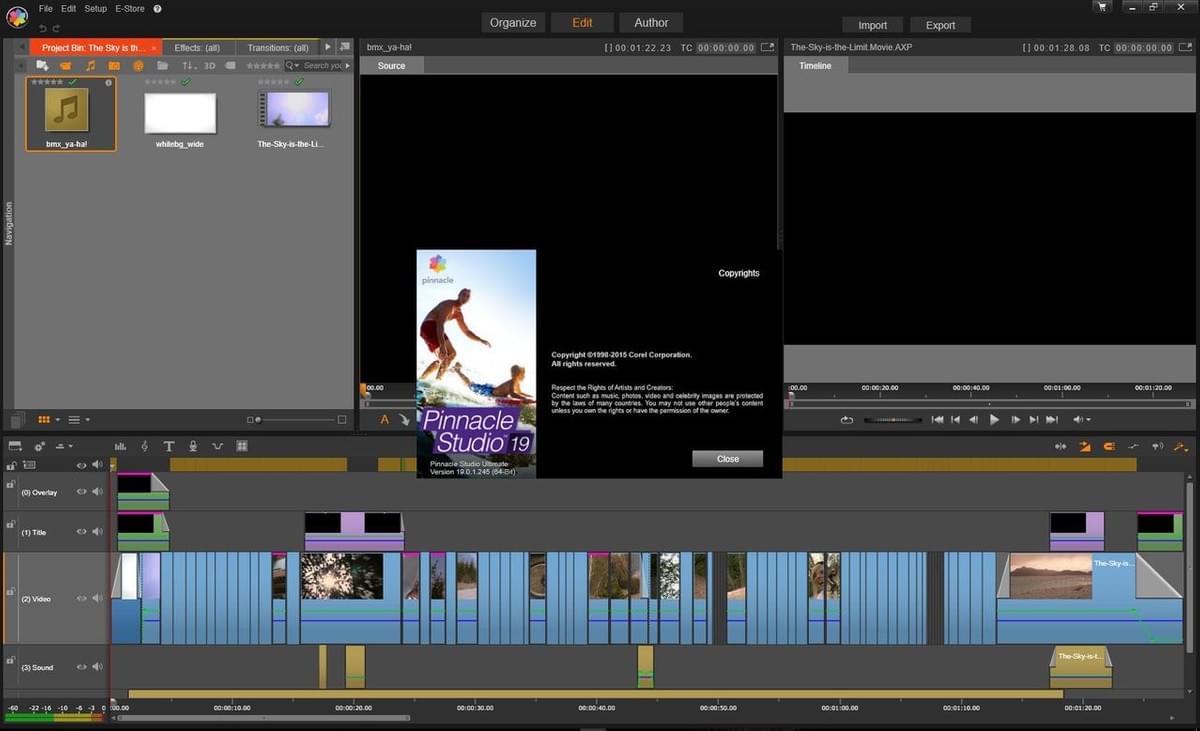1200x731 pixels.
Task: Set star rating filter in library toolbar
Action: pos(263,66)
